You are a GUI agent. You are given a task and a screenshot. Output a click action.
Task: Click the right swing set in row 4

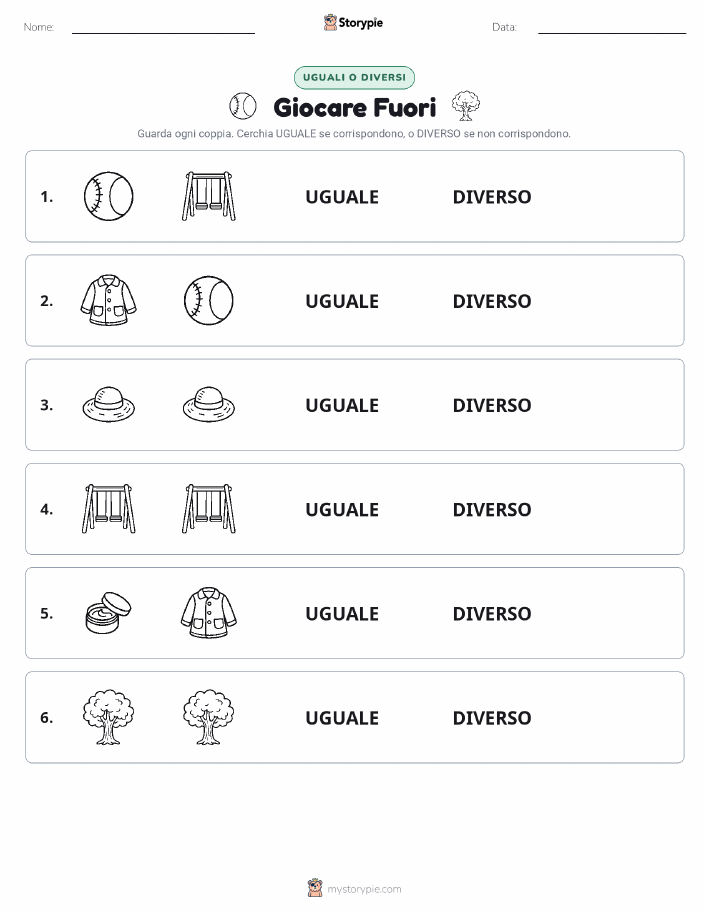pyautogui.click(x=209, y=508)
